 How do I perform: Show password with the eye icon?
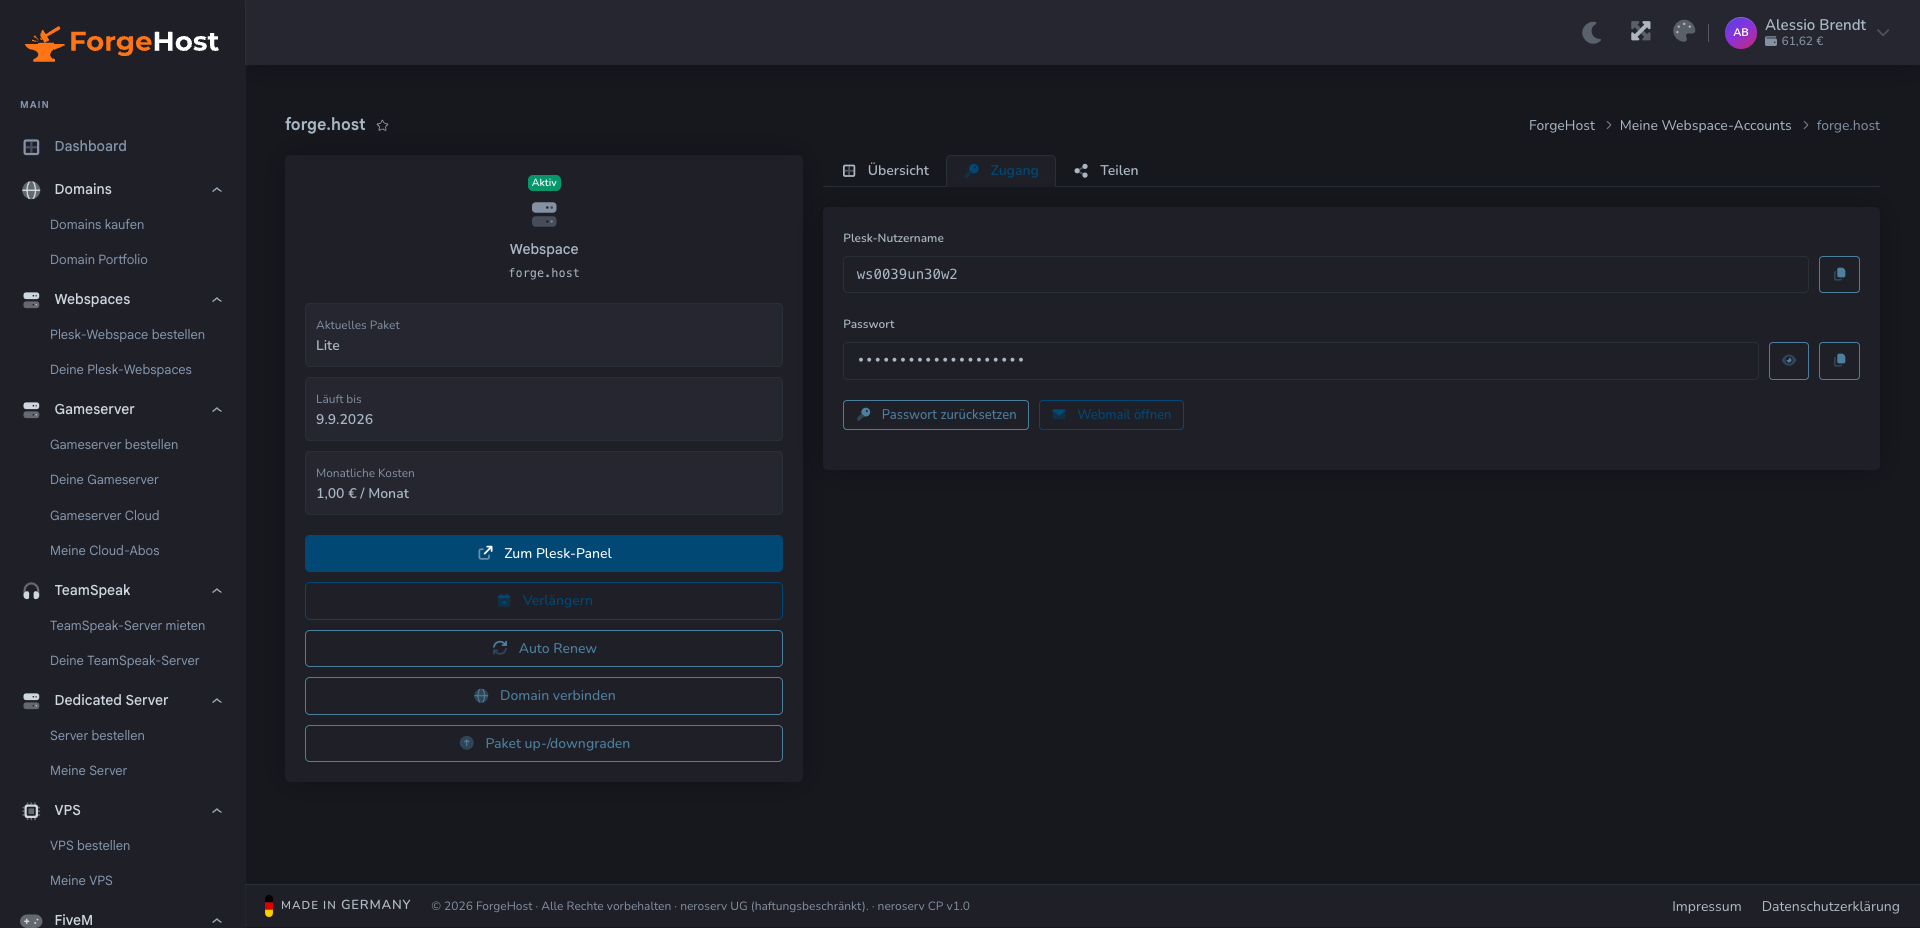[1789, 361]
